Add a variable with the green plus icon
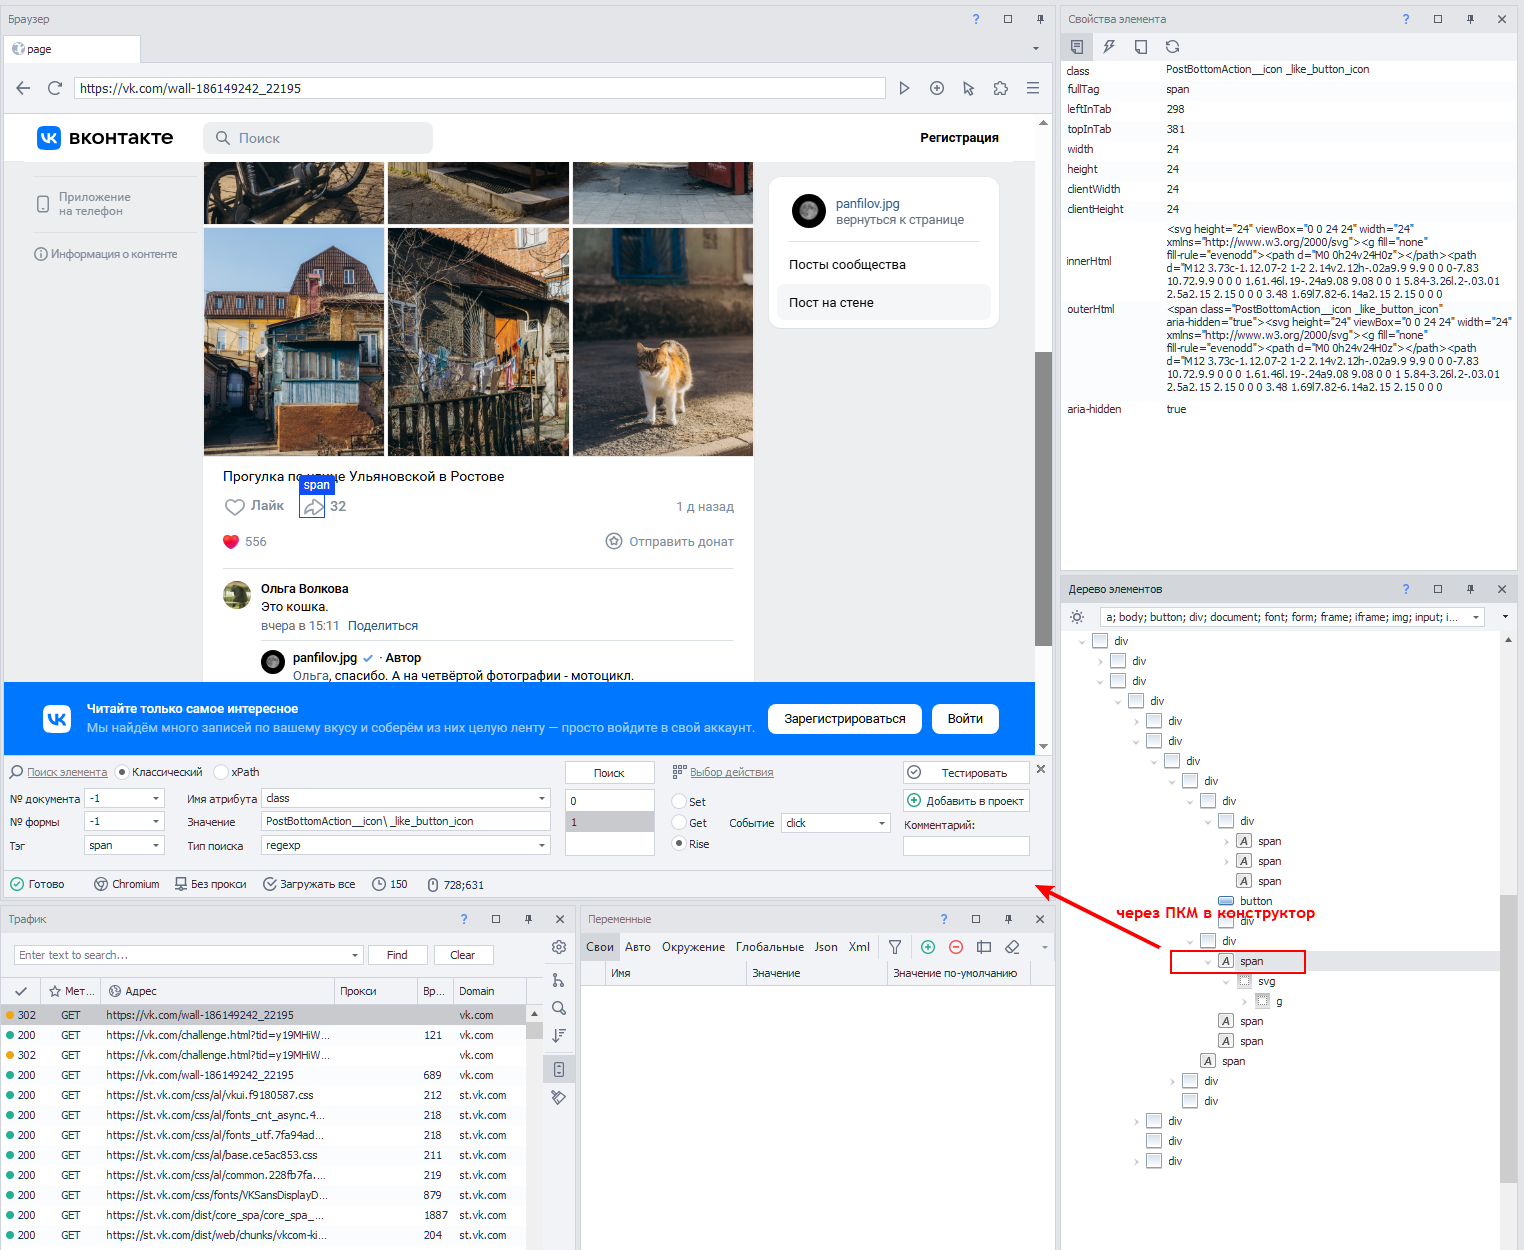The width and height of the screenshot is (1524, 1250). [x=928, y=947]
